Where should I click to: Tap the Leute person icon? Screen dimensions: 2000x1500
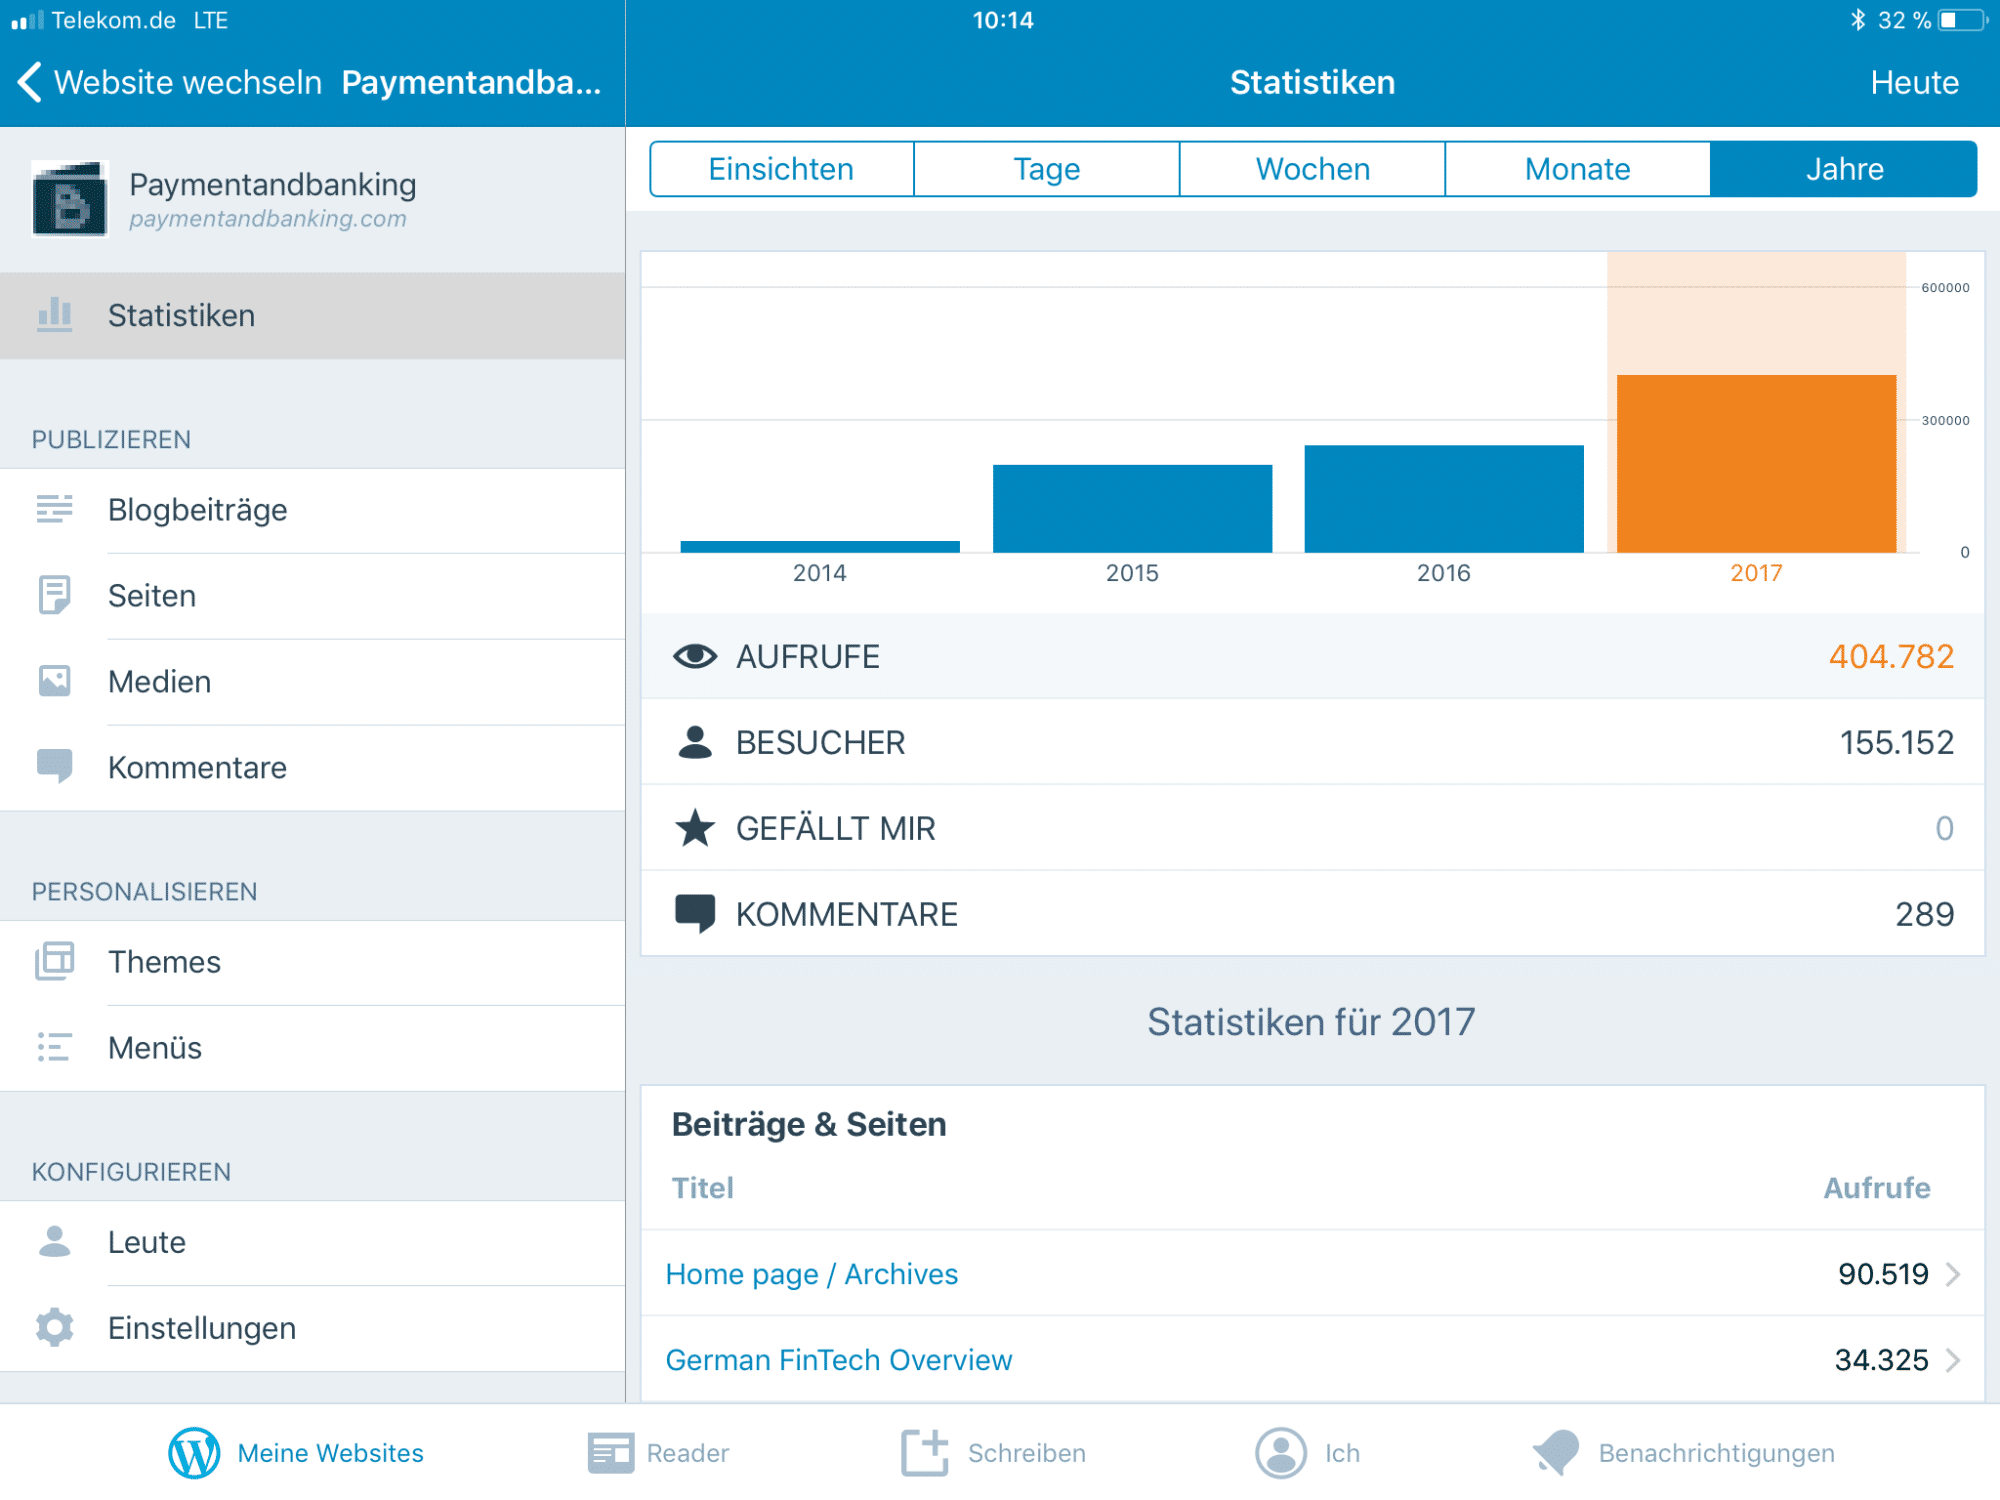(55, 1241)
